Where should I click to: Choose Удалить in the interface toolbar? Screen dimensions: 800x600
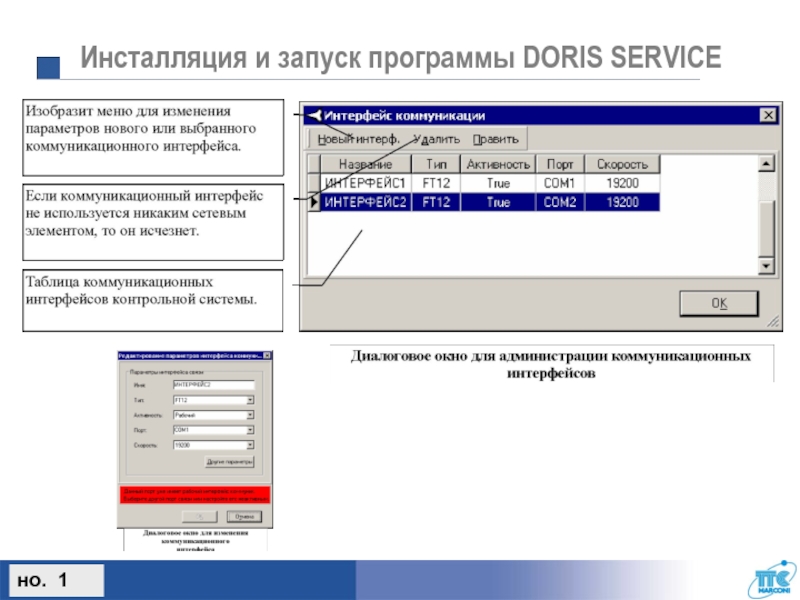click(437, 139)
